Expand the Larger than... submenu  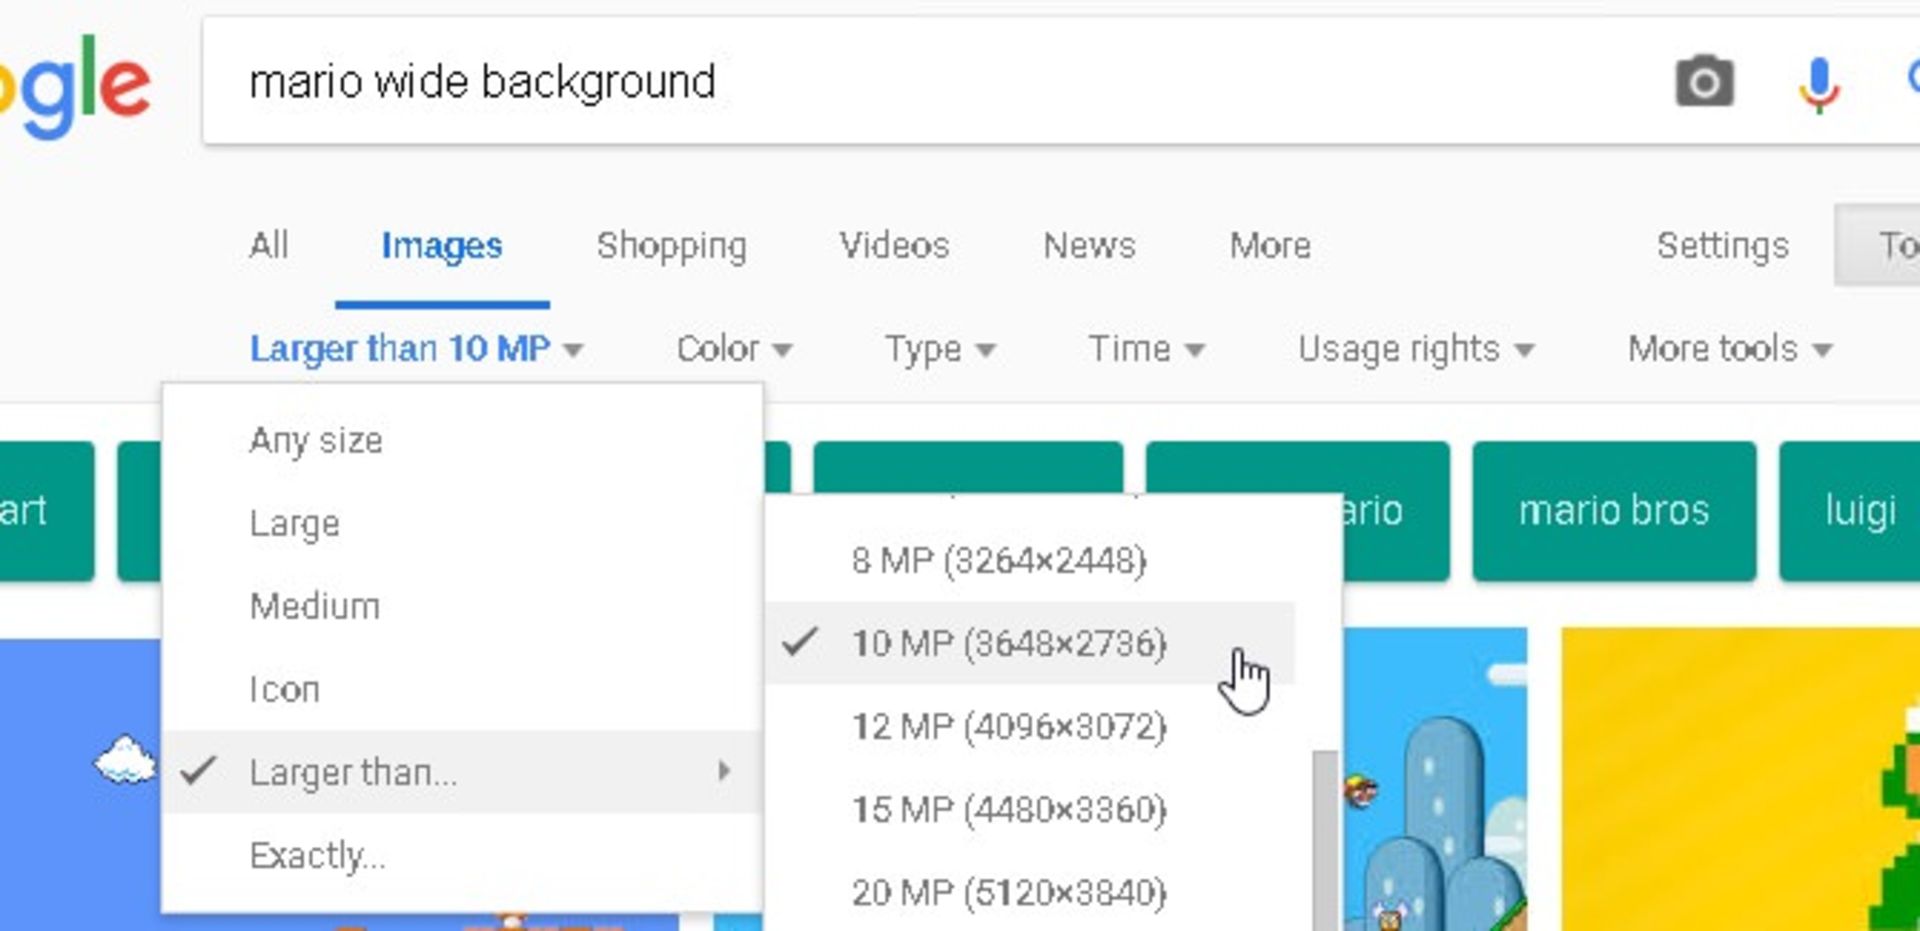click(462, 771)
